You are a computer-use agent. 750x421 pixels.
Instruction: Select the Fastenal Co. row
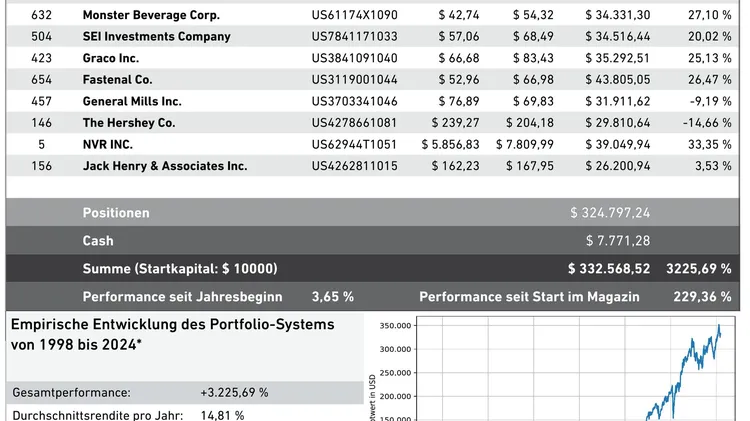[x=117, y=79]
